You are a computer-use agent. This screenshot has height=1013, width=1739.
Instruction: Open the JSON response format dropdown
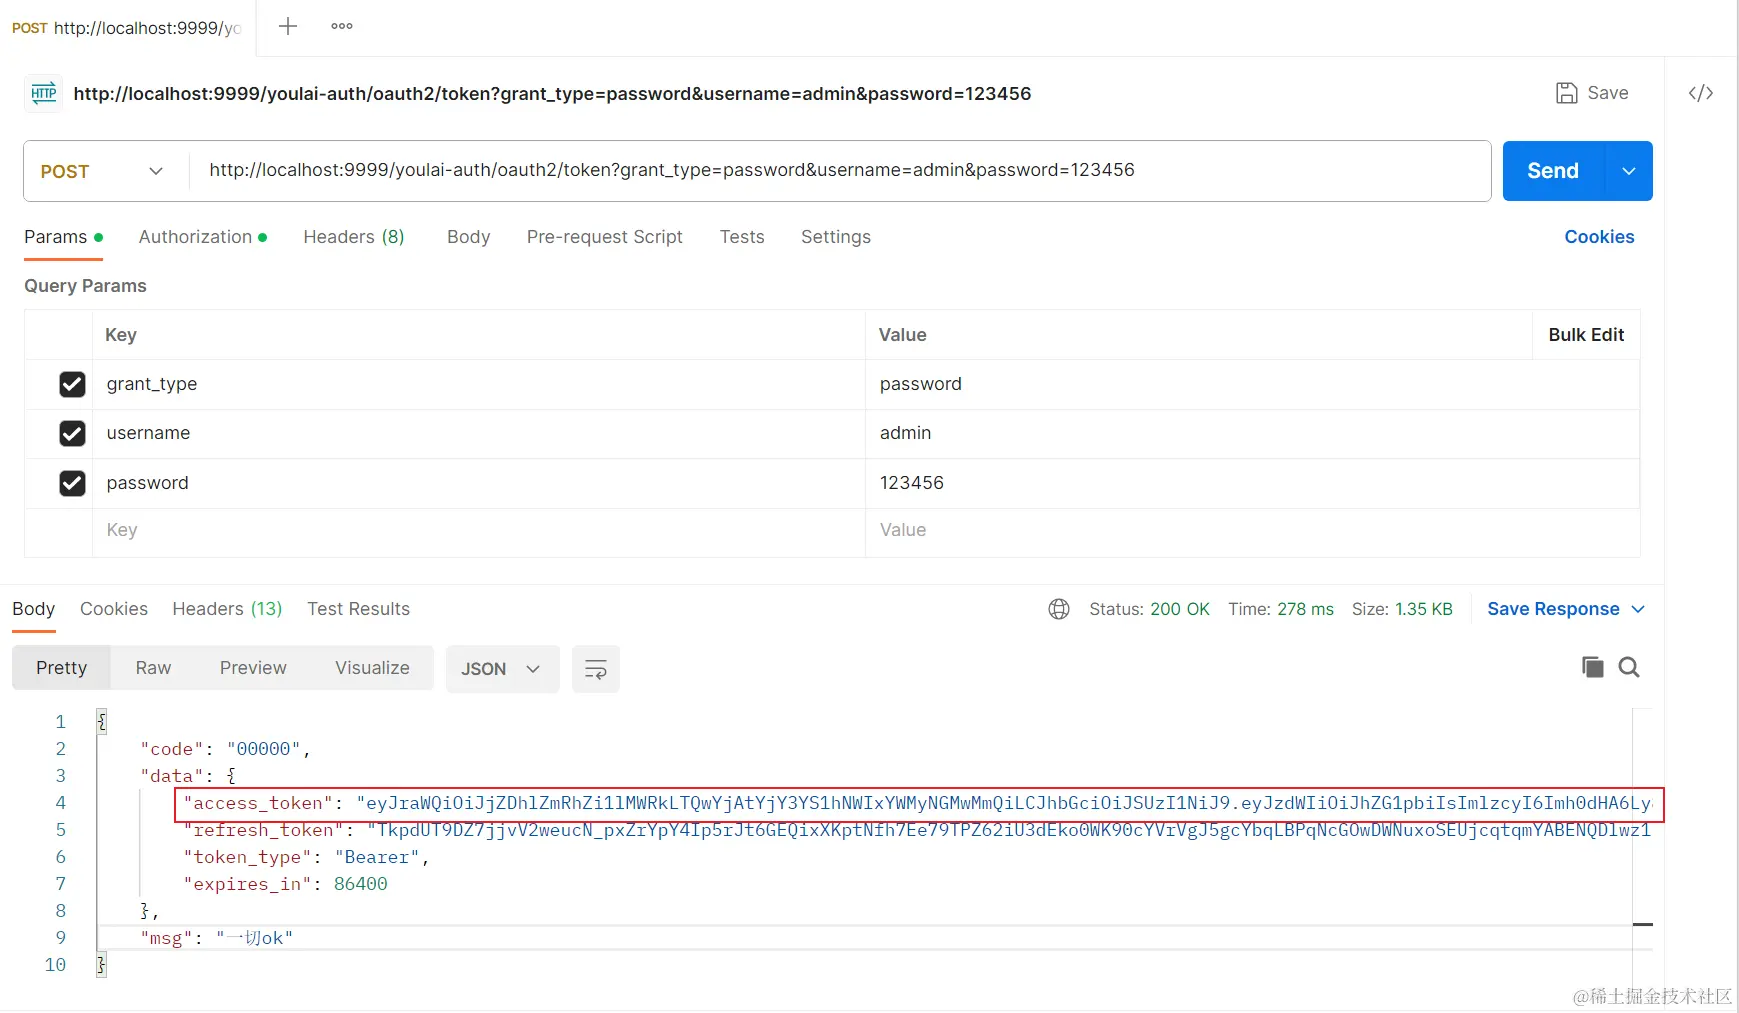[502, 669]
